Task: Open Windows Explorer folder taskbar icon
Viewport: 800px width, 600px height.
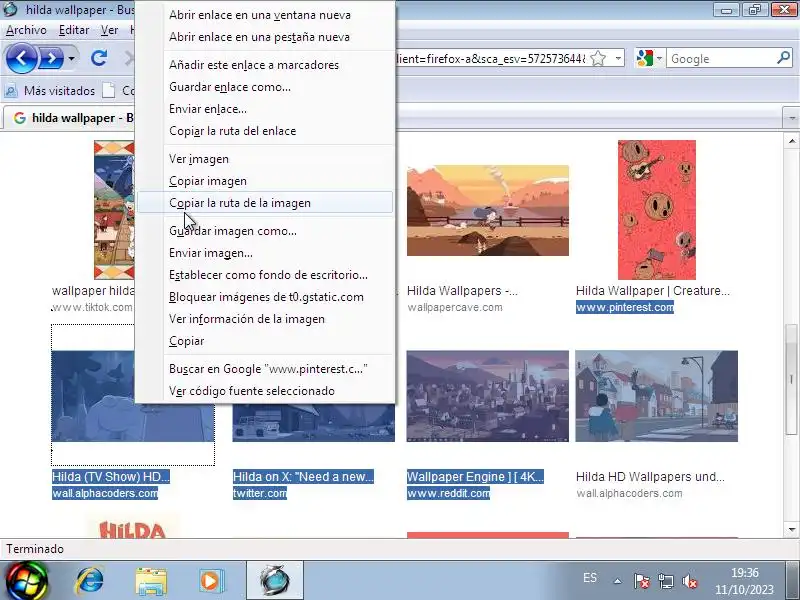Action: click(x=151, y=581)
